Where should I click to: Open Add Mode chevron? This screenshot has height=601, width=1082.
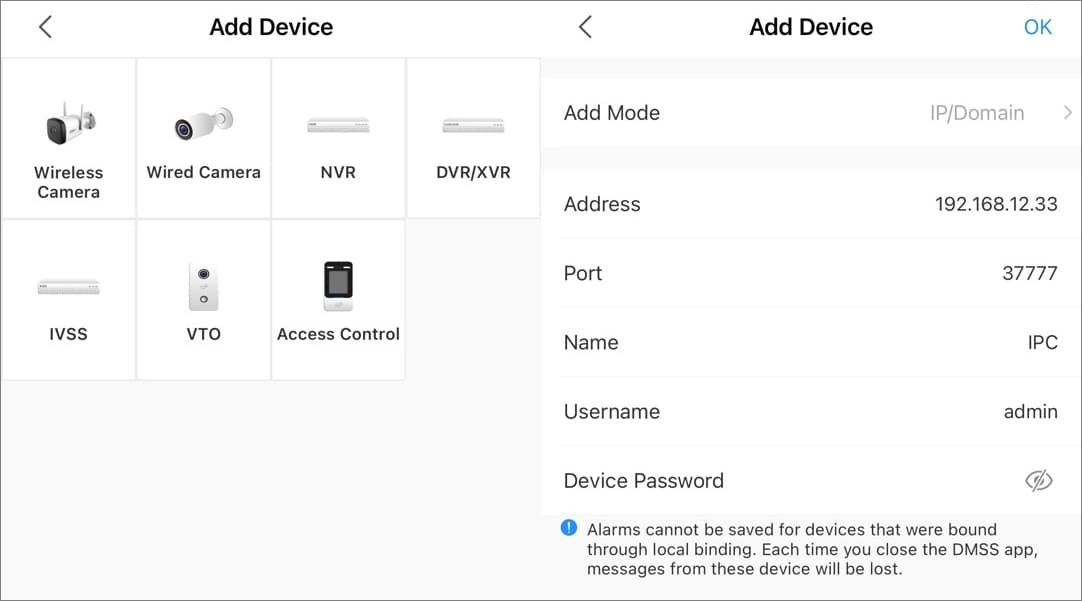1068,112
